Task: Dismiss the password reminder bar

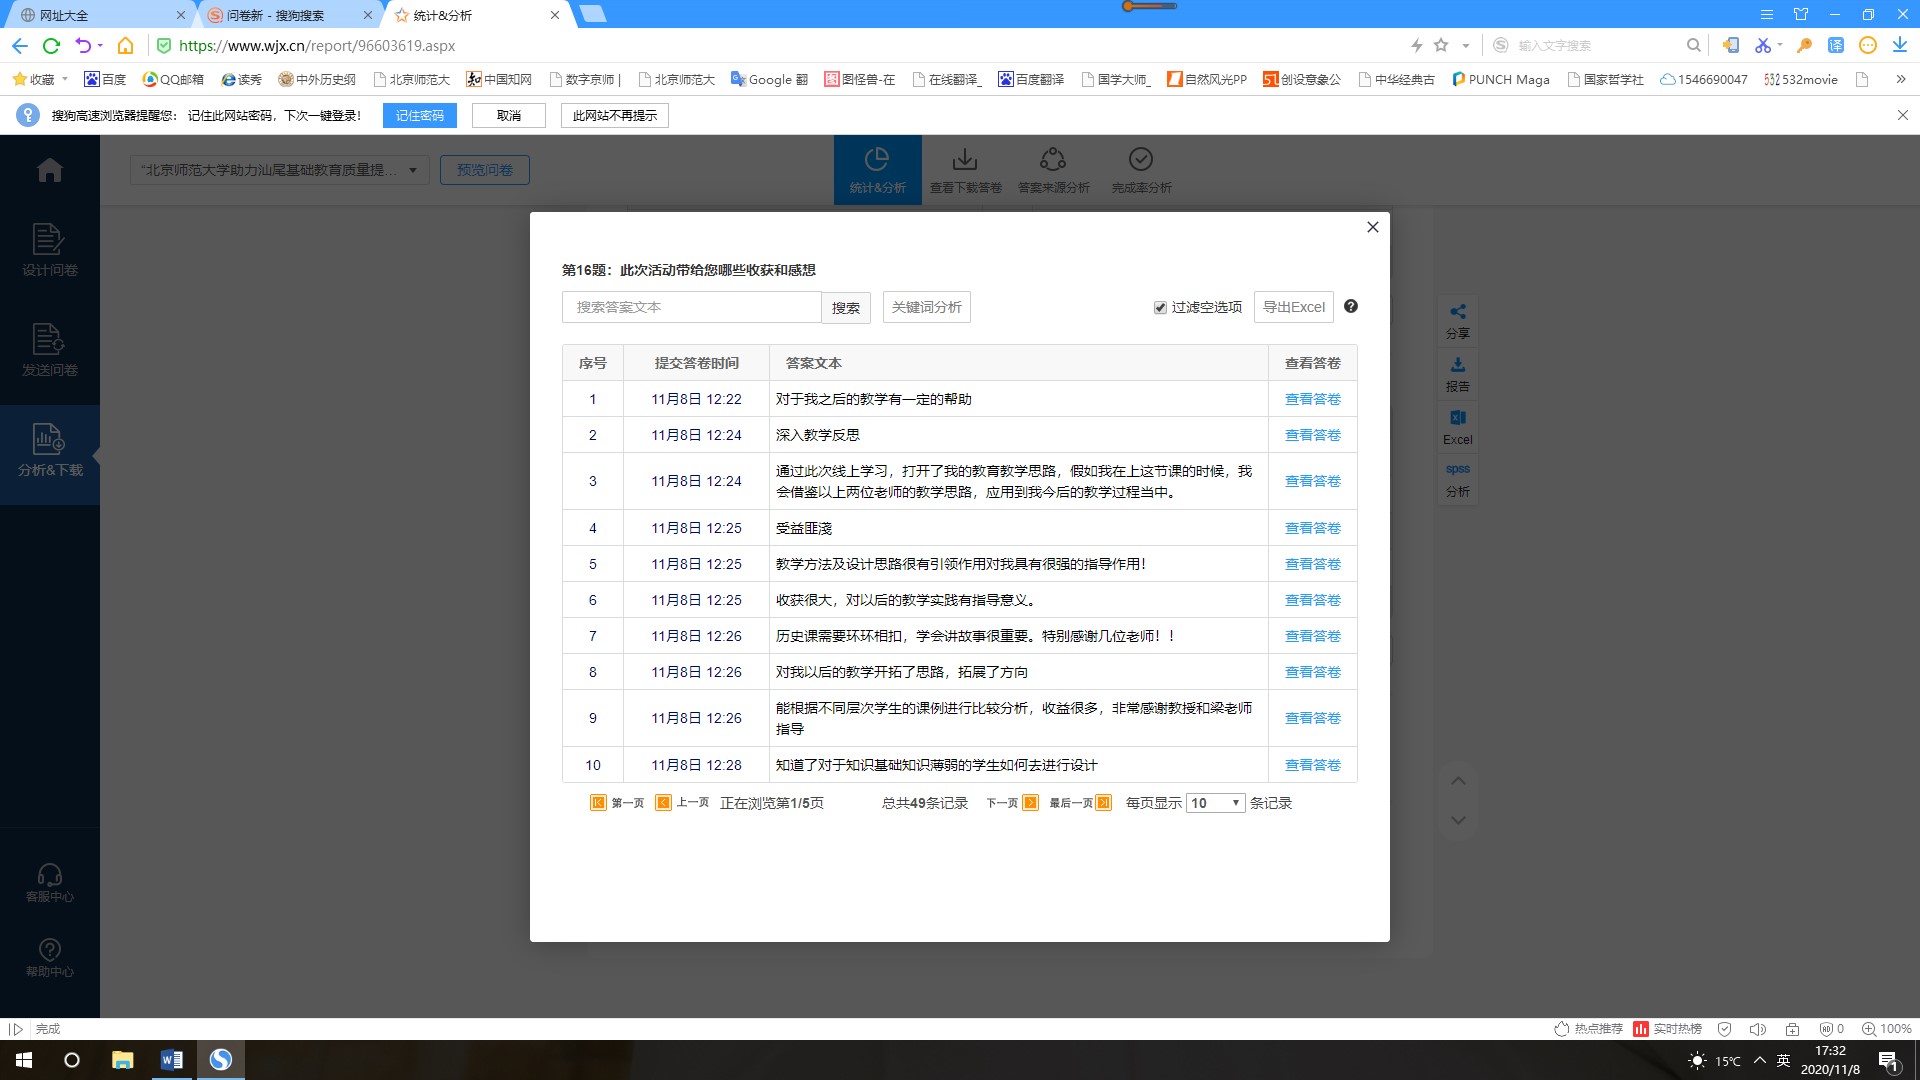Action: [1902, 115]
